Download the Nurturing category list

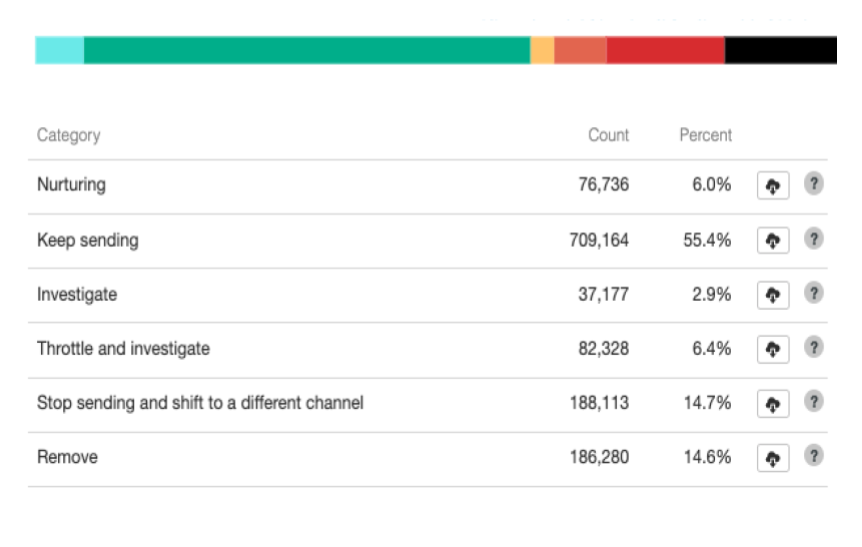click(773, 186)
